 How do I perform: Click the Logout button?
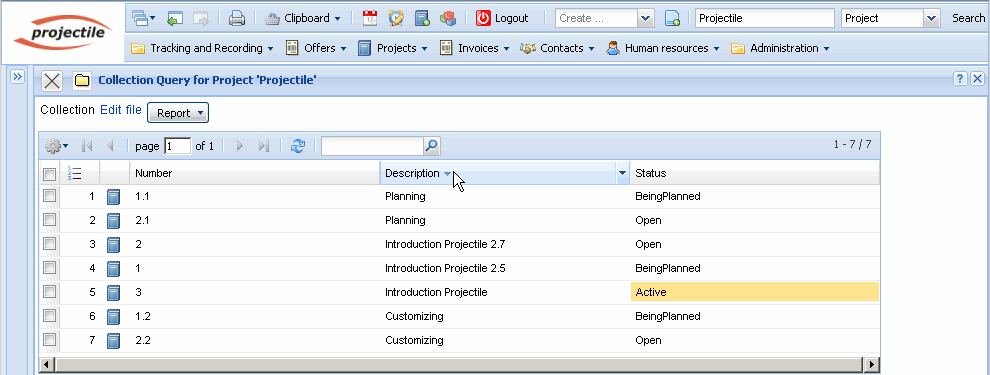502,18
